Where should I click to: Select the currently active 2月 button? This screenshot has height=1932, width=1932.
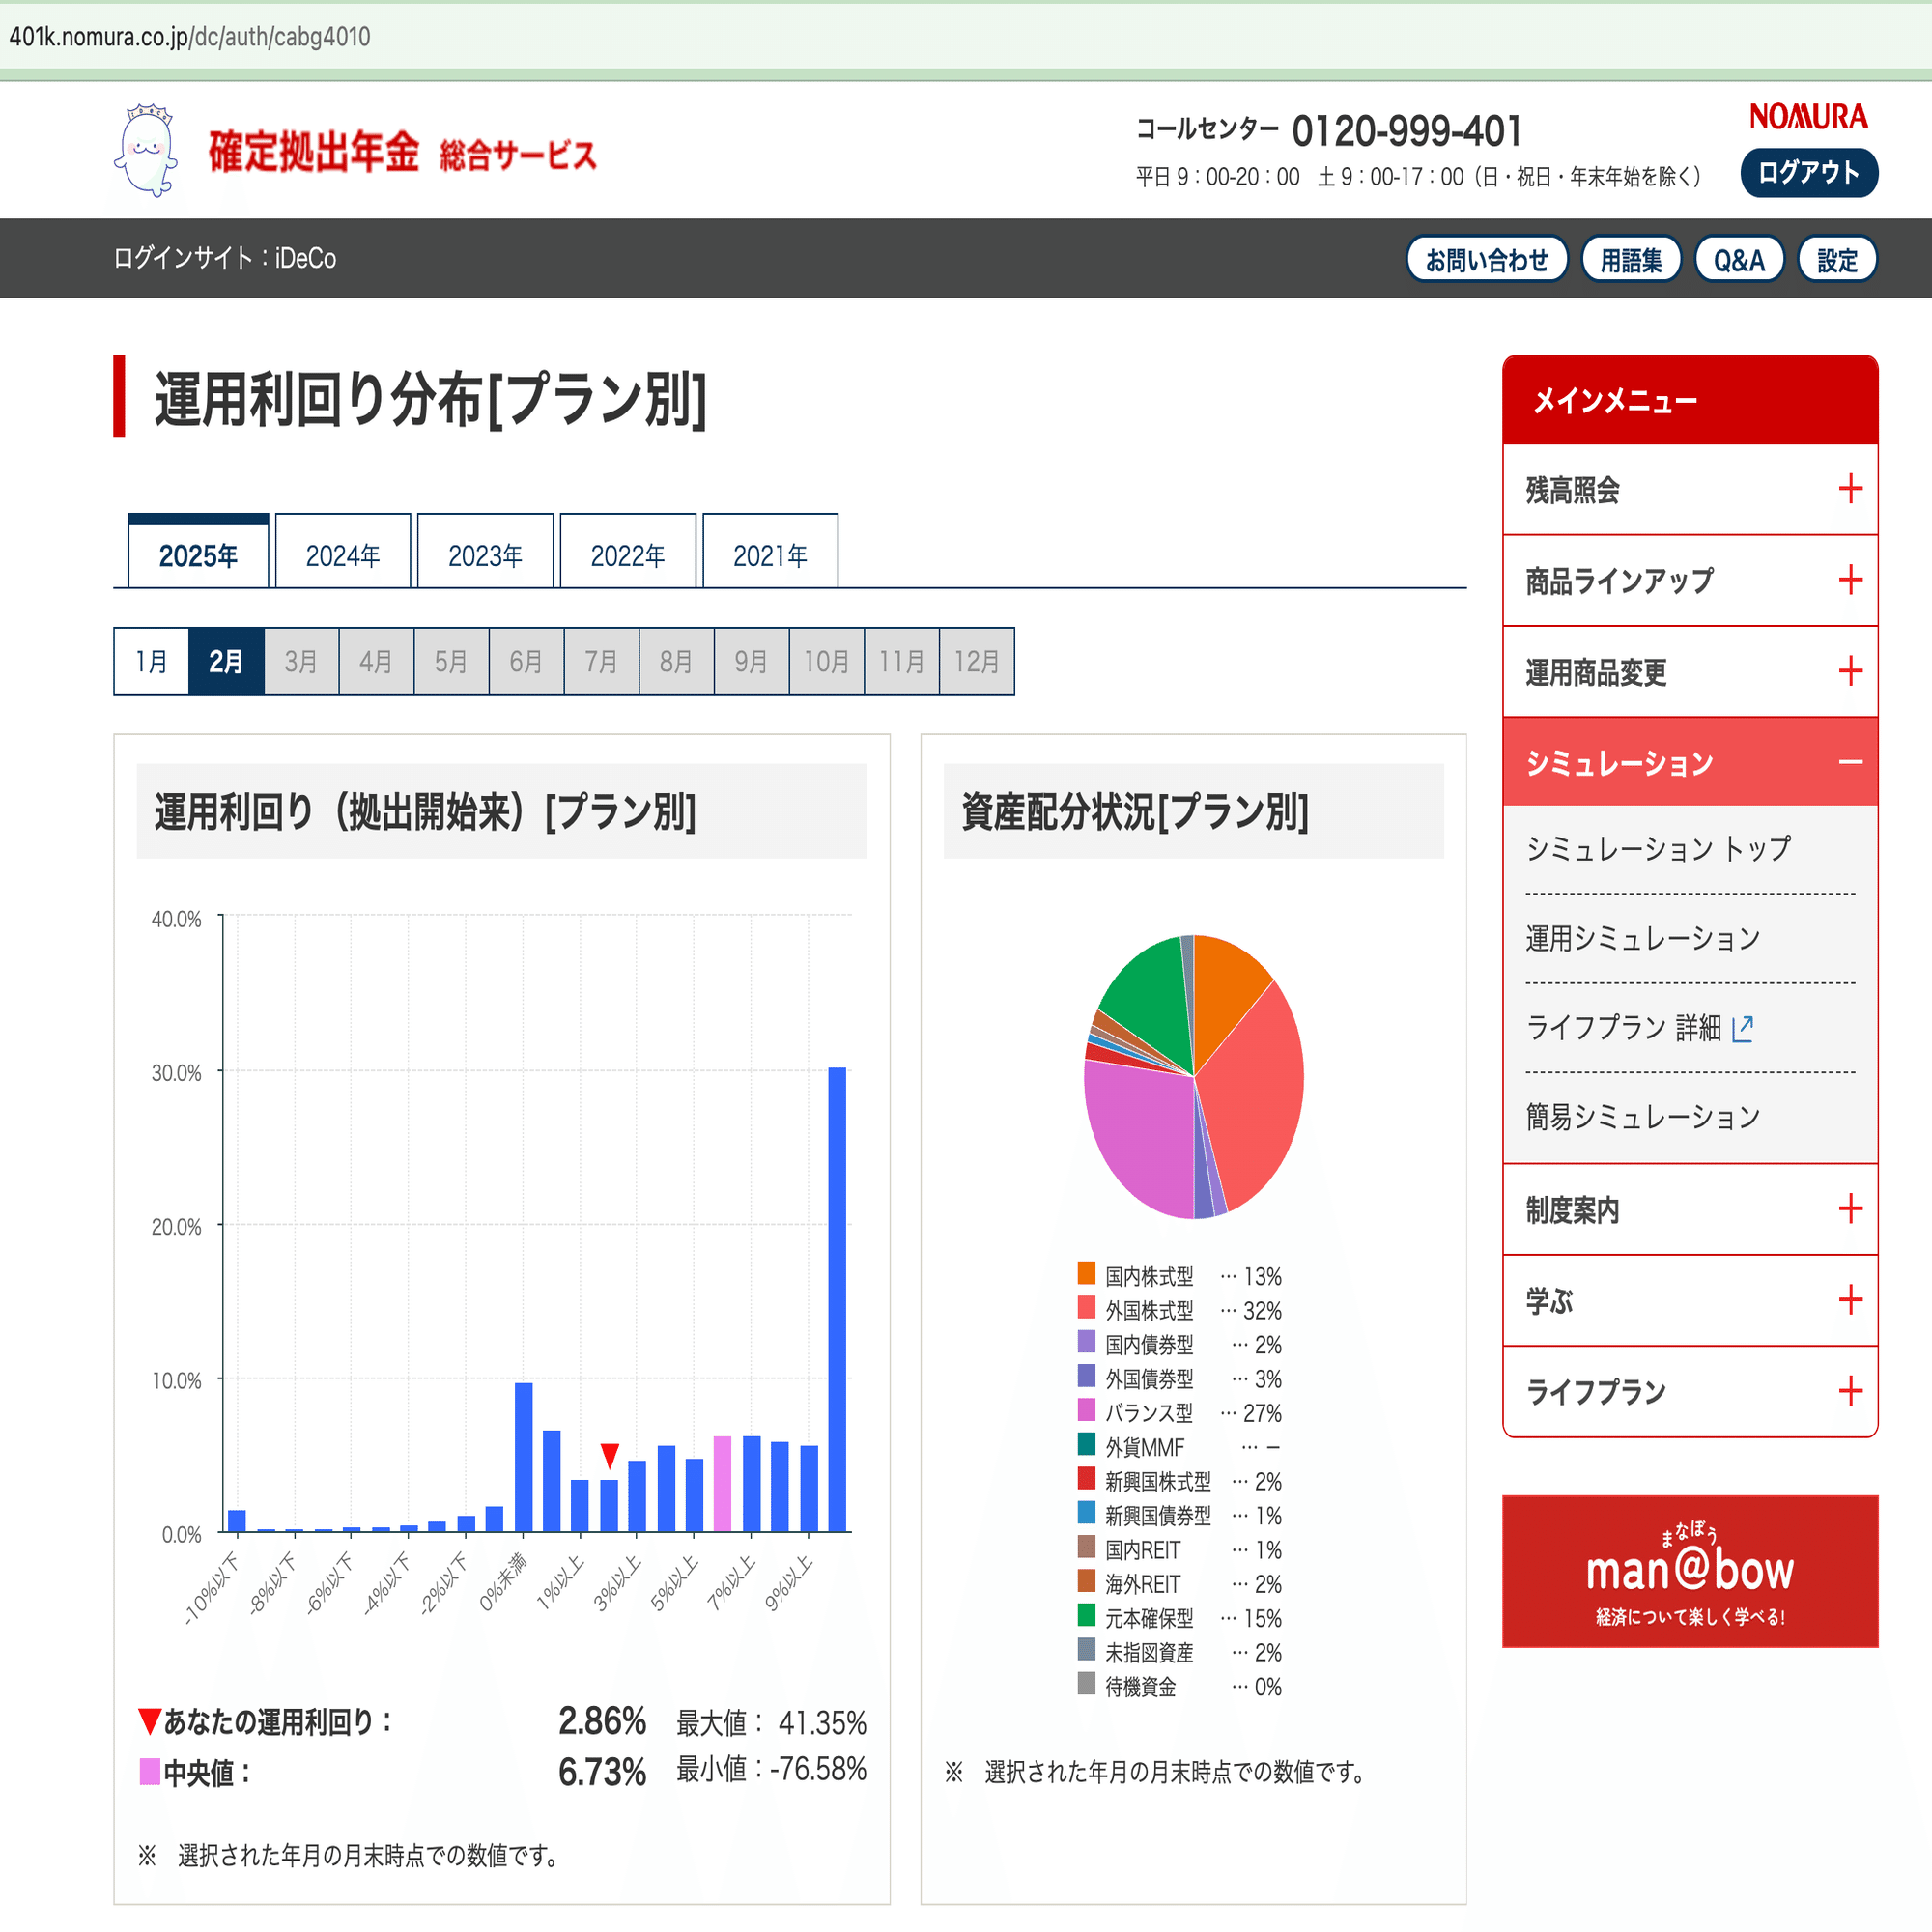point(226,660)
